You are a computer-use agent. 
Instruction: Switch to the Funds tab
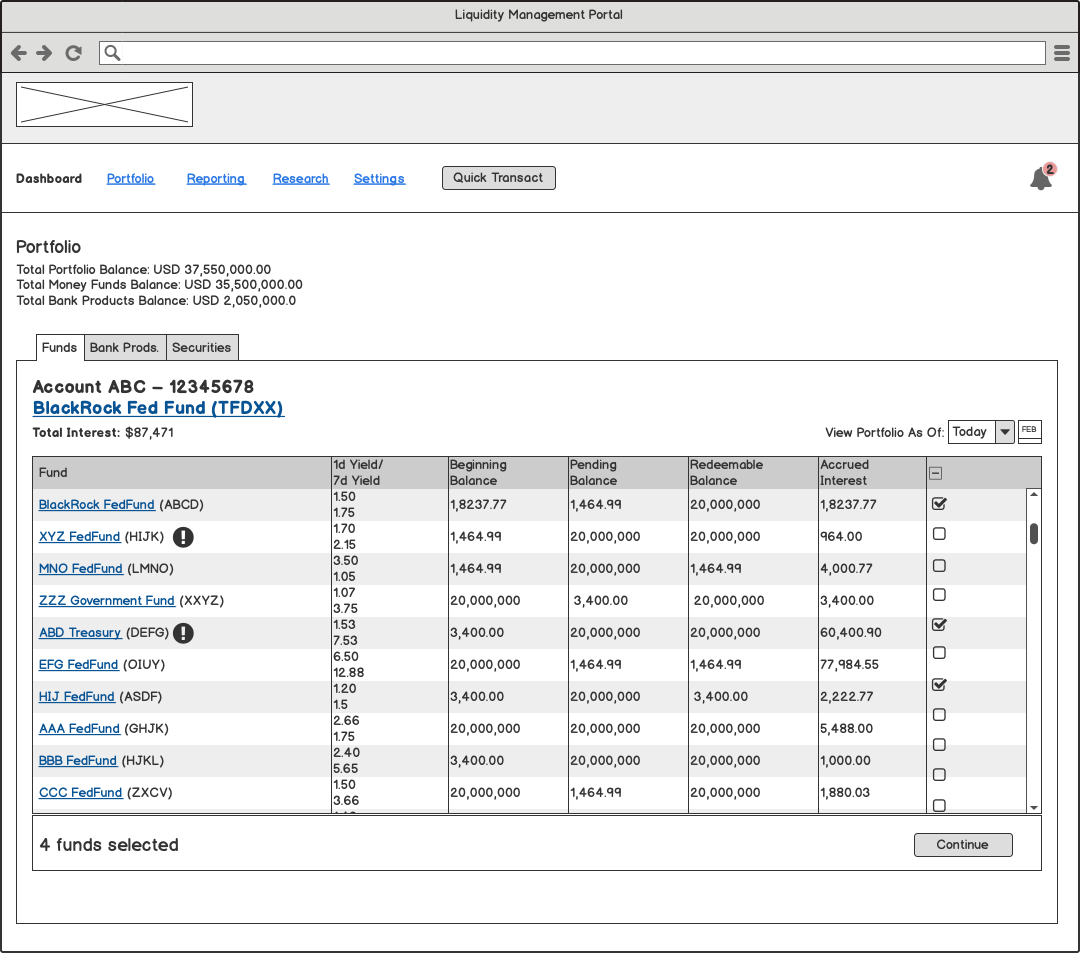[59, 347]
